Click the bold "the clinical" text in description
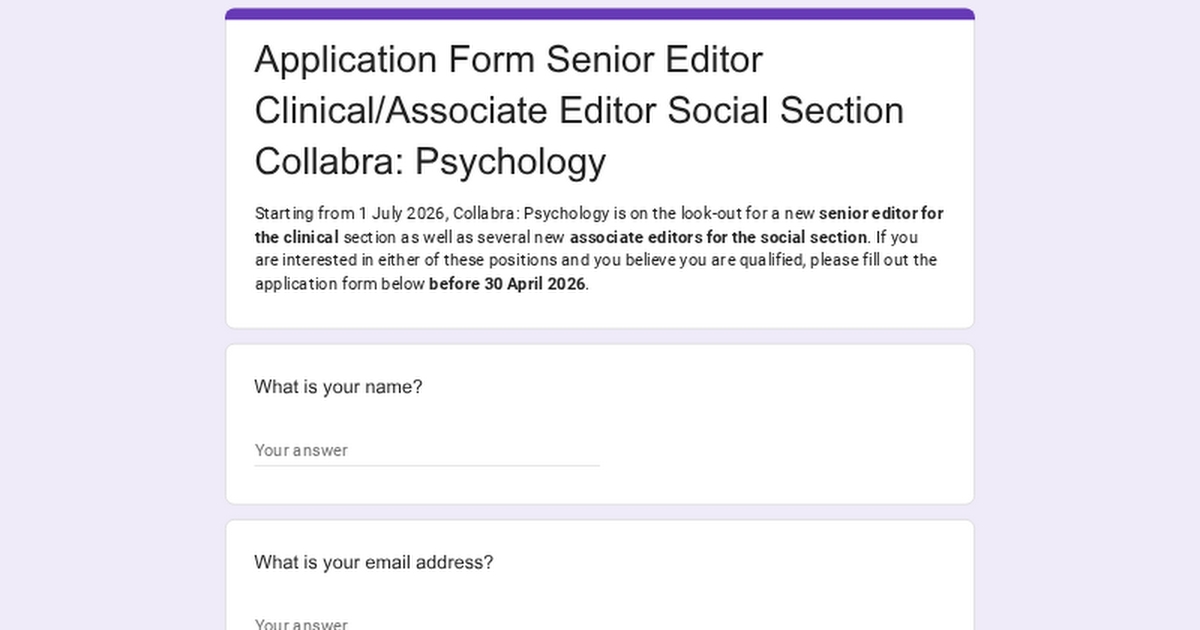 tap(296, 238)
